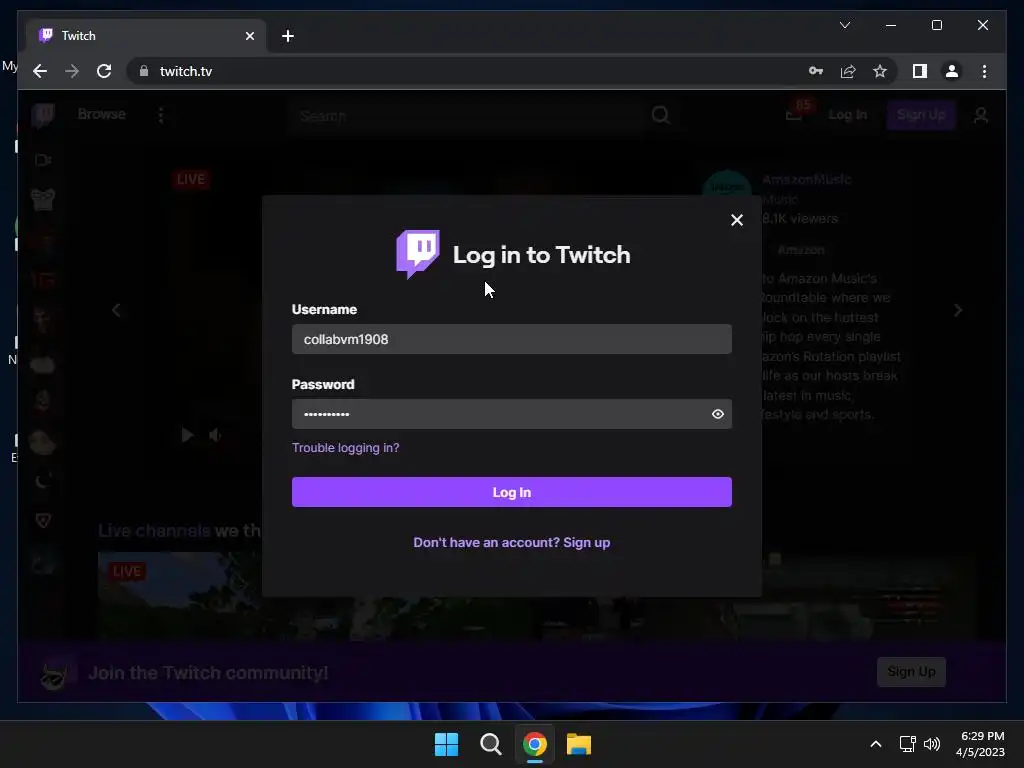Open Twitch notifications inbox icon

tap(793, 115)
